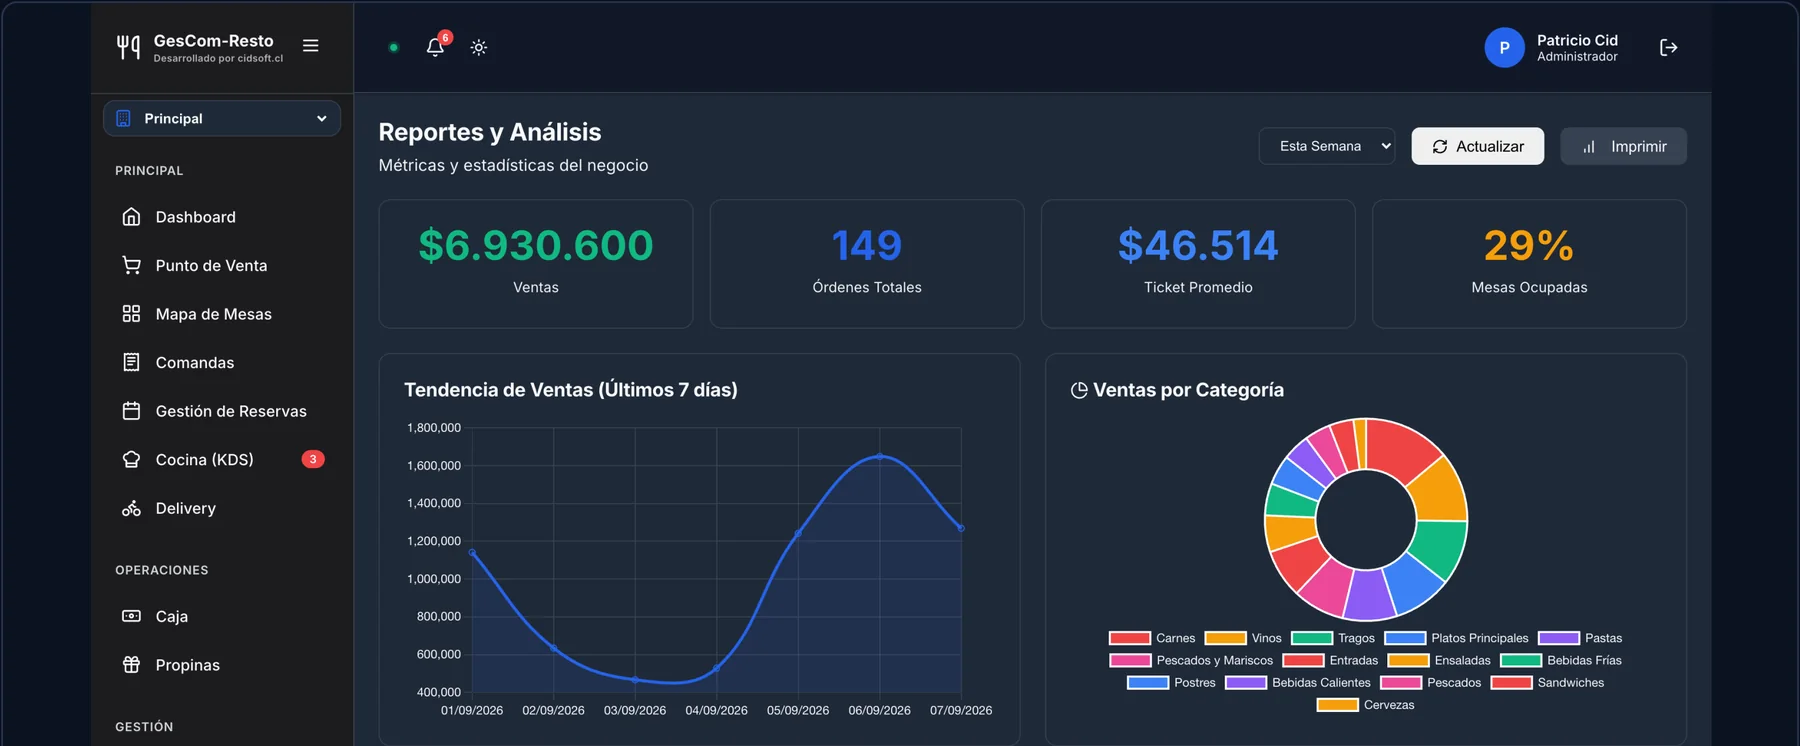1800x746 pixels.
Task: Click the green online status dot
Action: (x=394, y=47)
